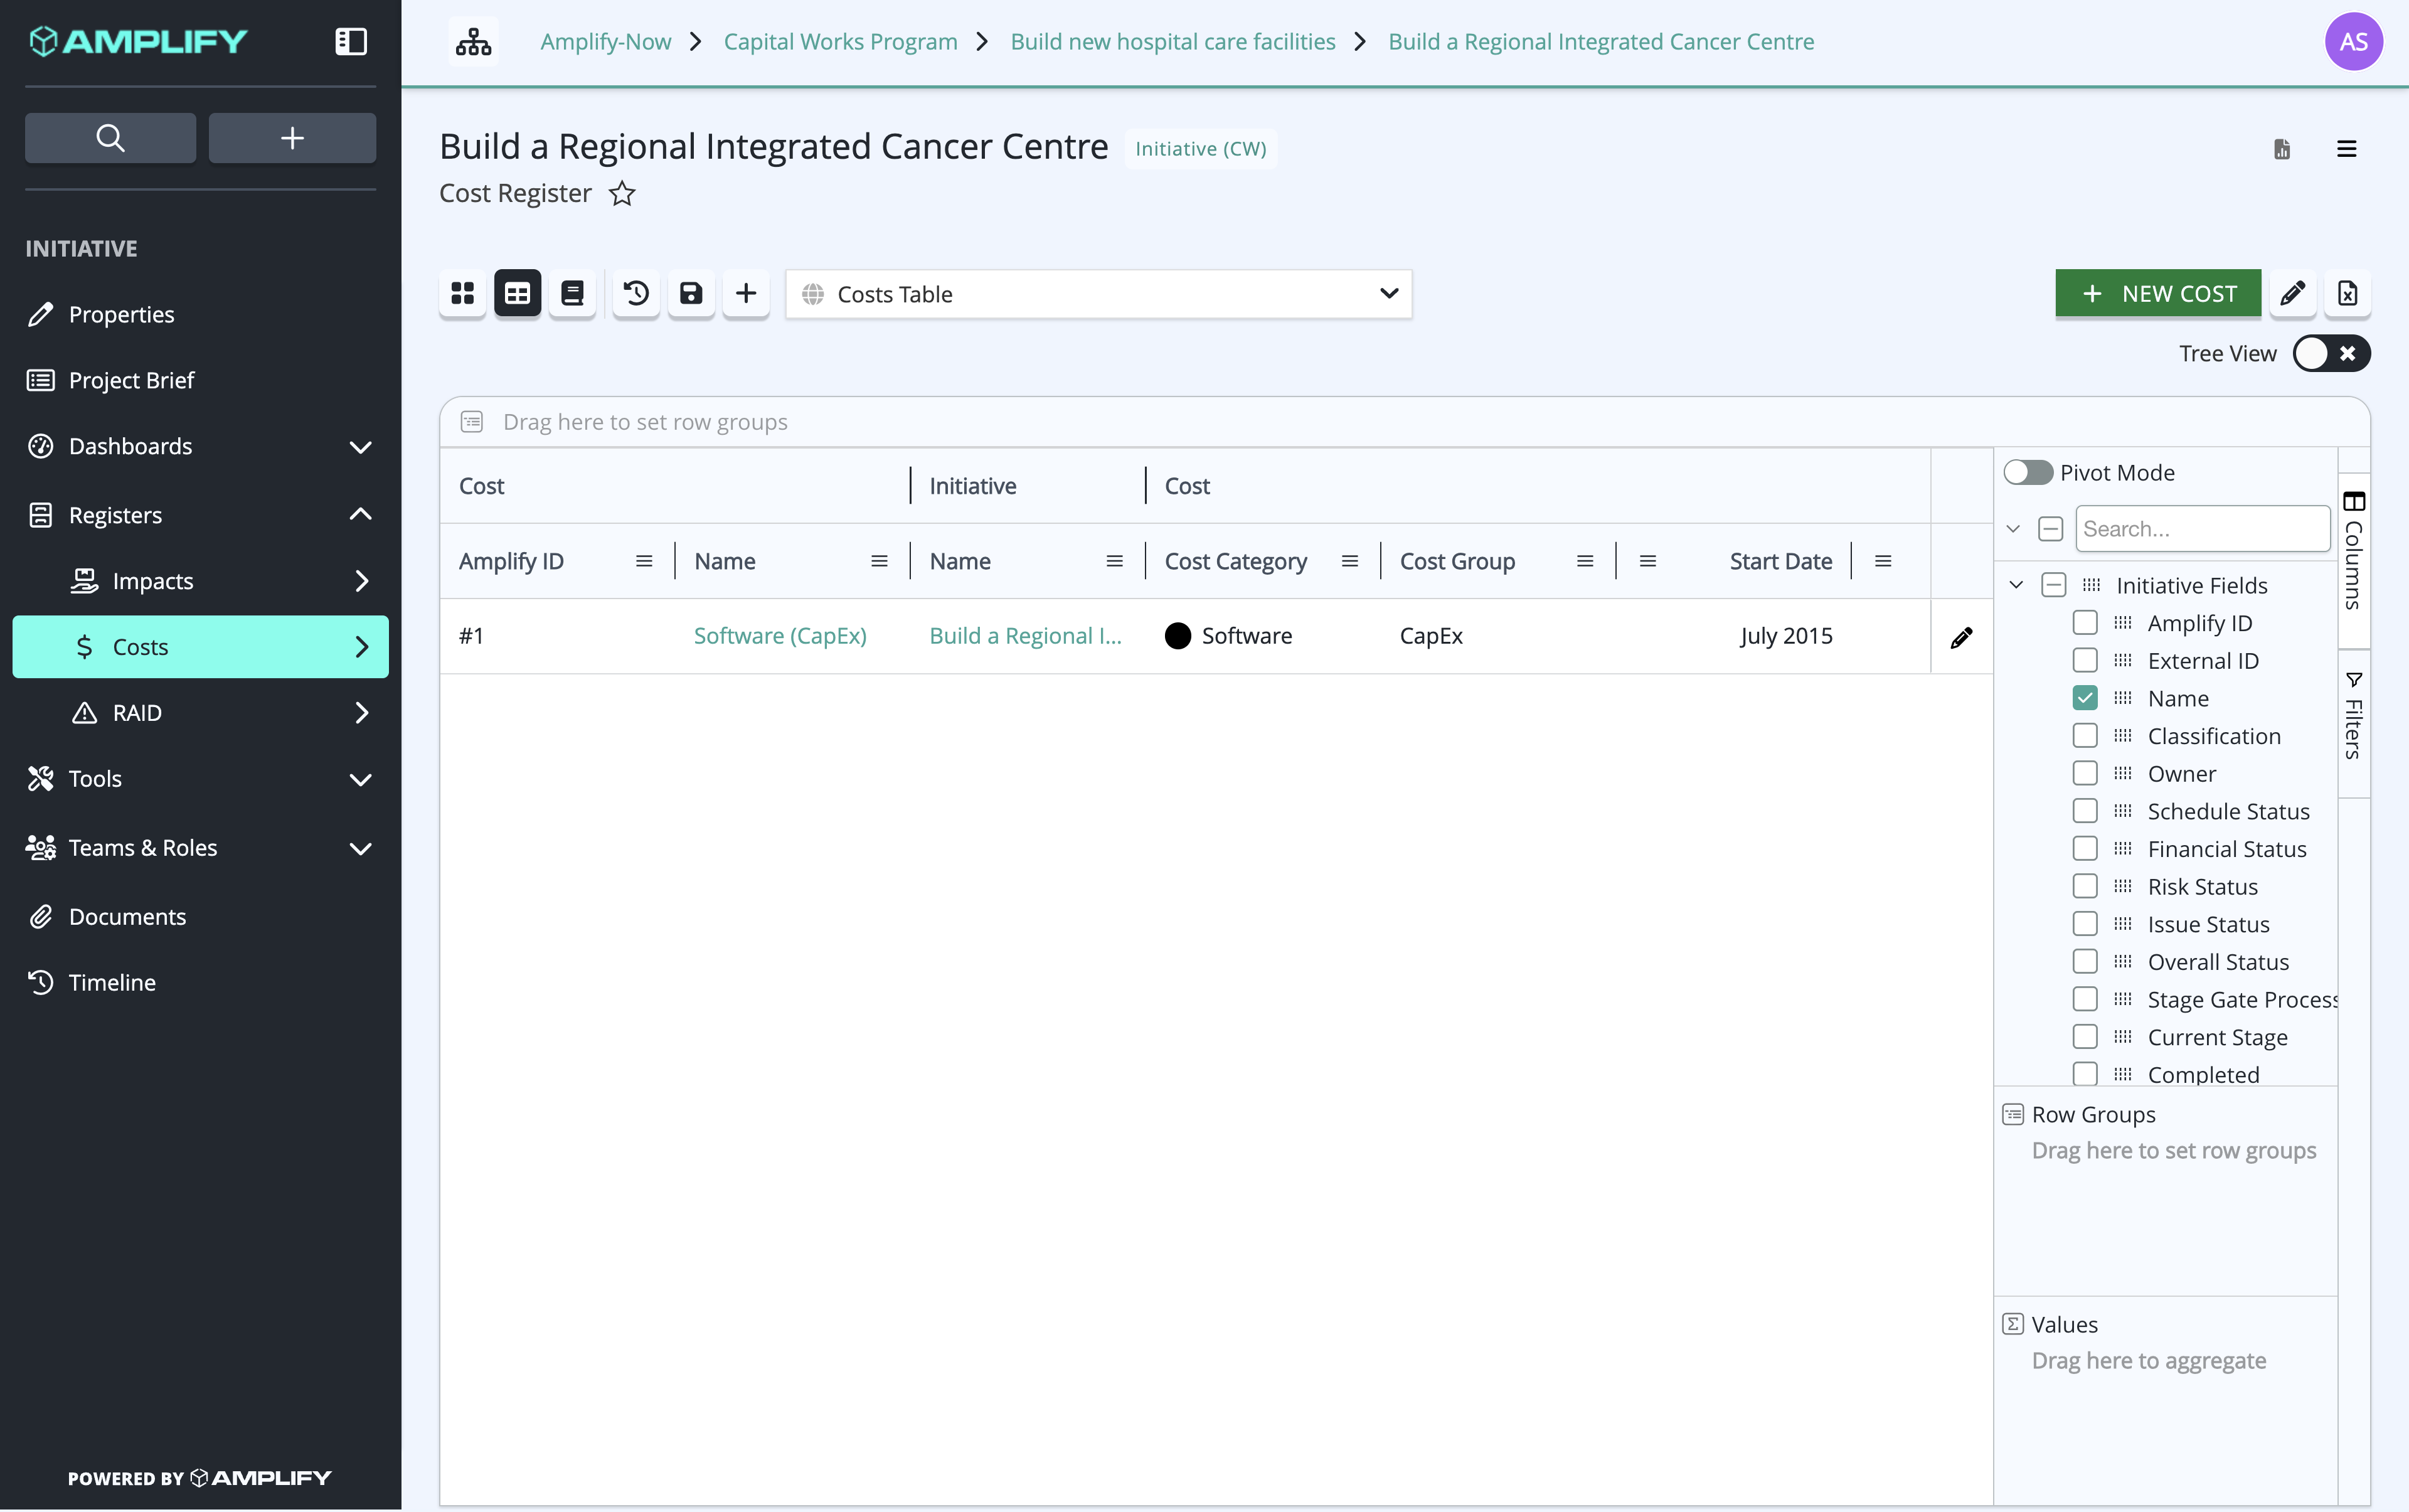Toggle the Tree View switch
Viewport: 2409px width, 1512px height.
click(x=2331, y=354)
